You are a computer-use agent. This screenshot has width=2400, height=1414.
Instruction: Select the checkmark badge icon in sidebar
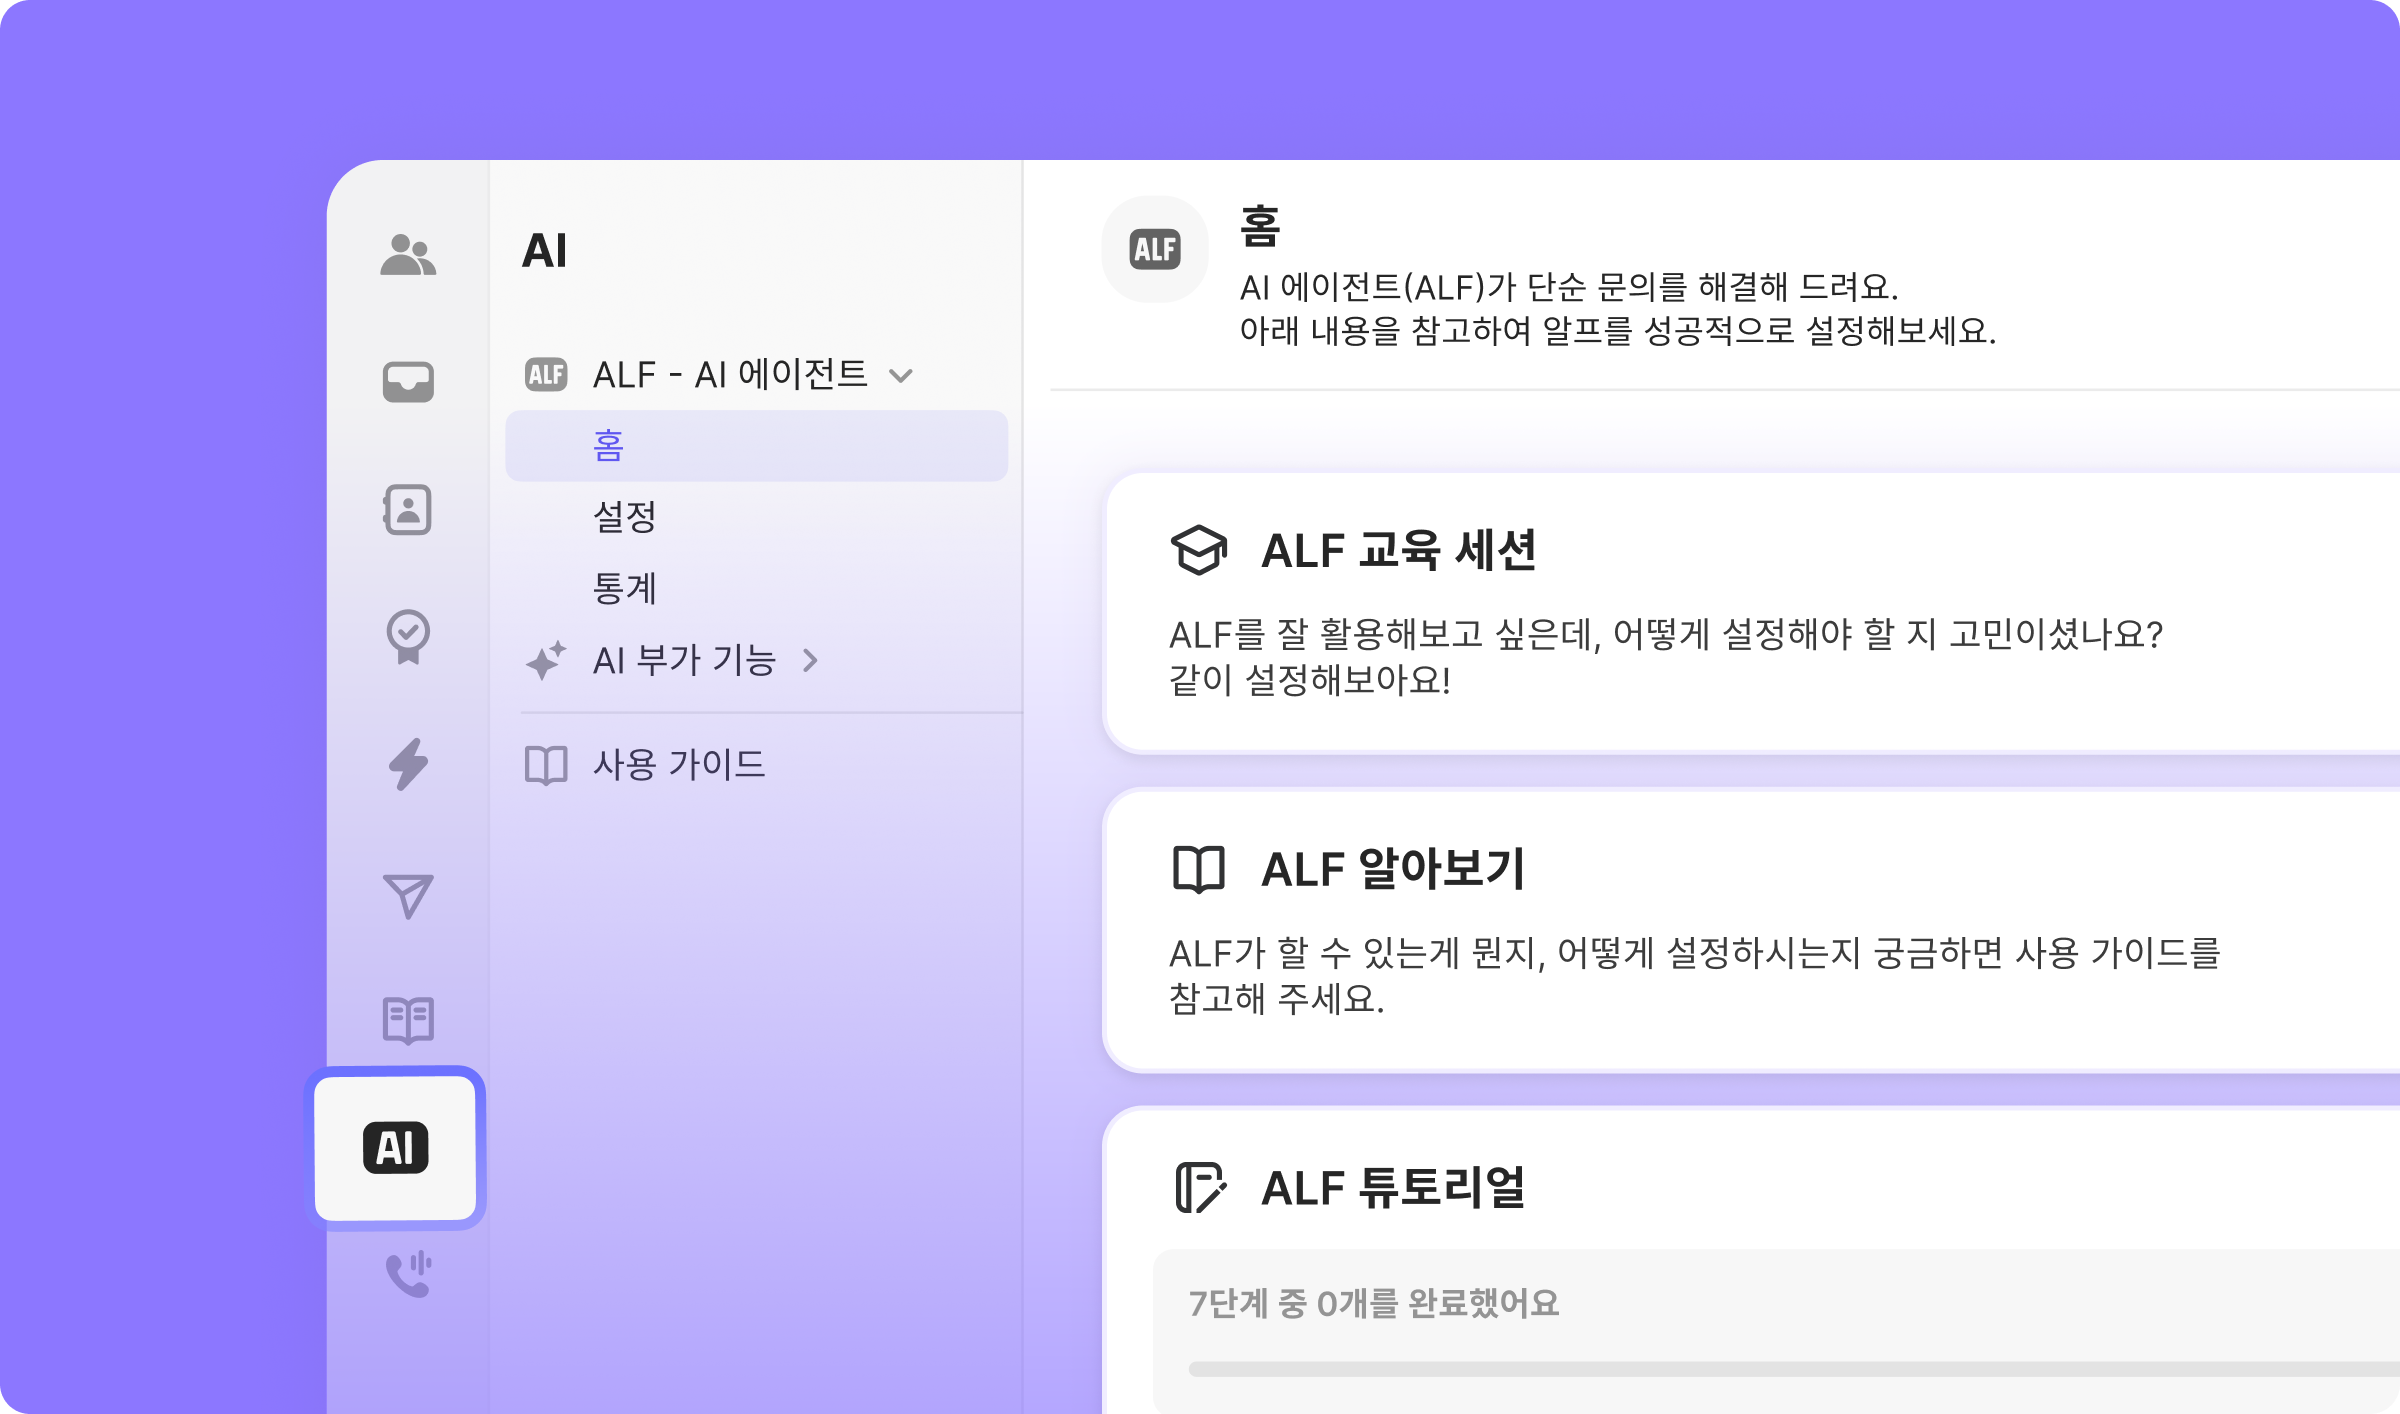[408, 637]
